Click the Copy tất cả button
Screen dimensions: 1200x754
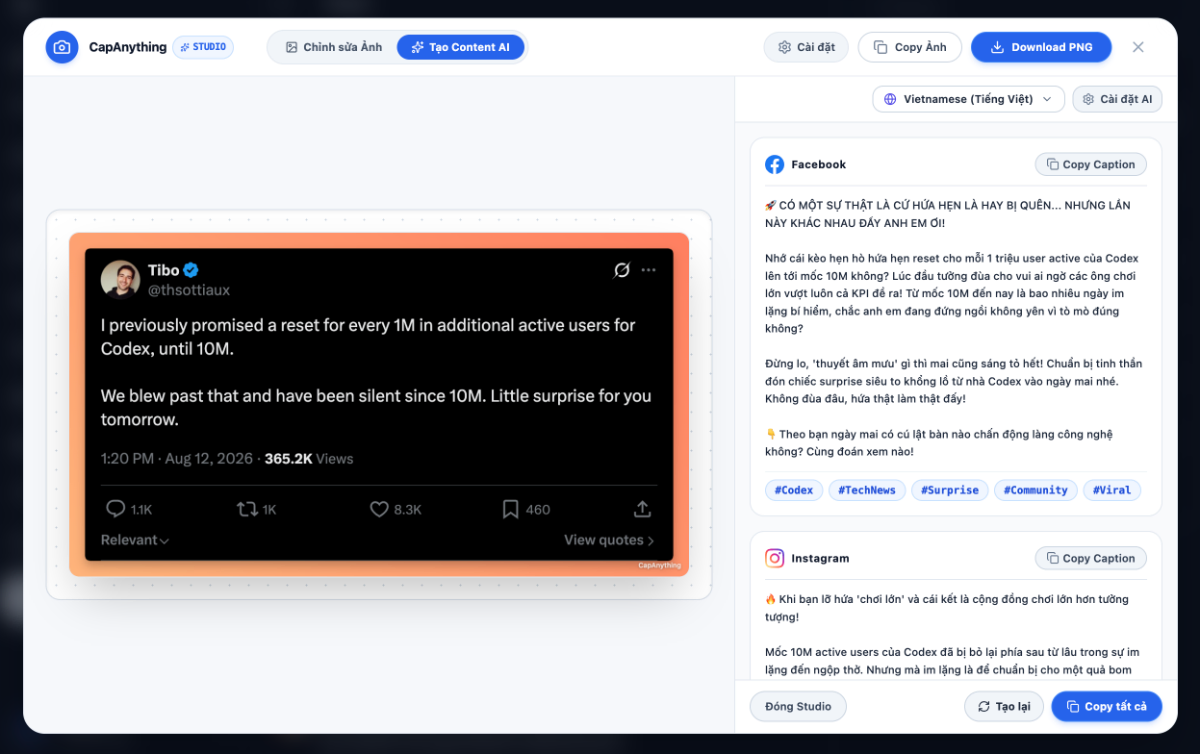tap(1107, 706)
